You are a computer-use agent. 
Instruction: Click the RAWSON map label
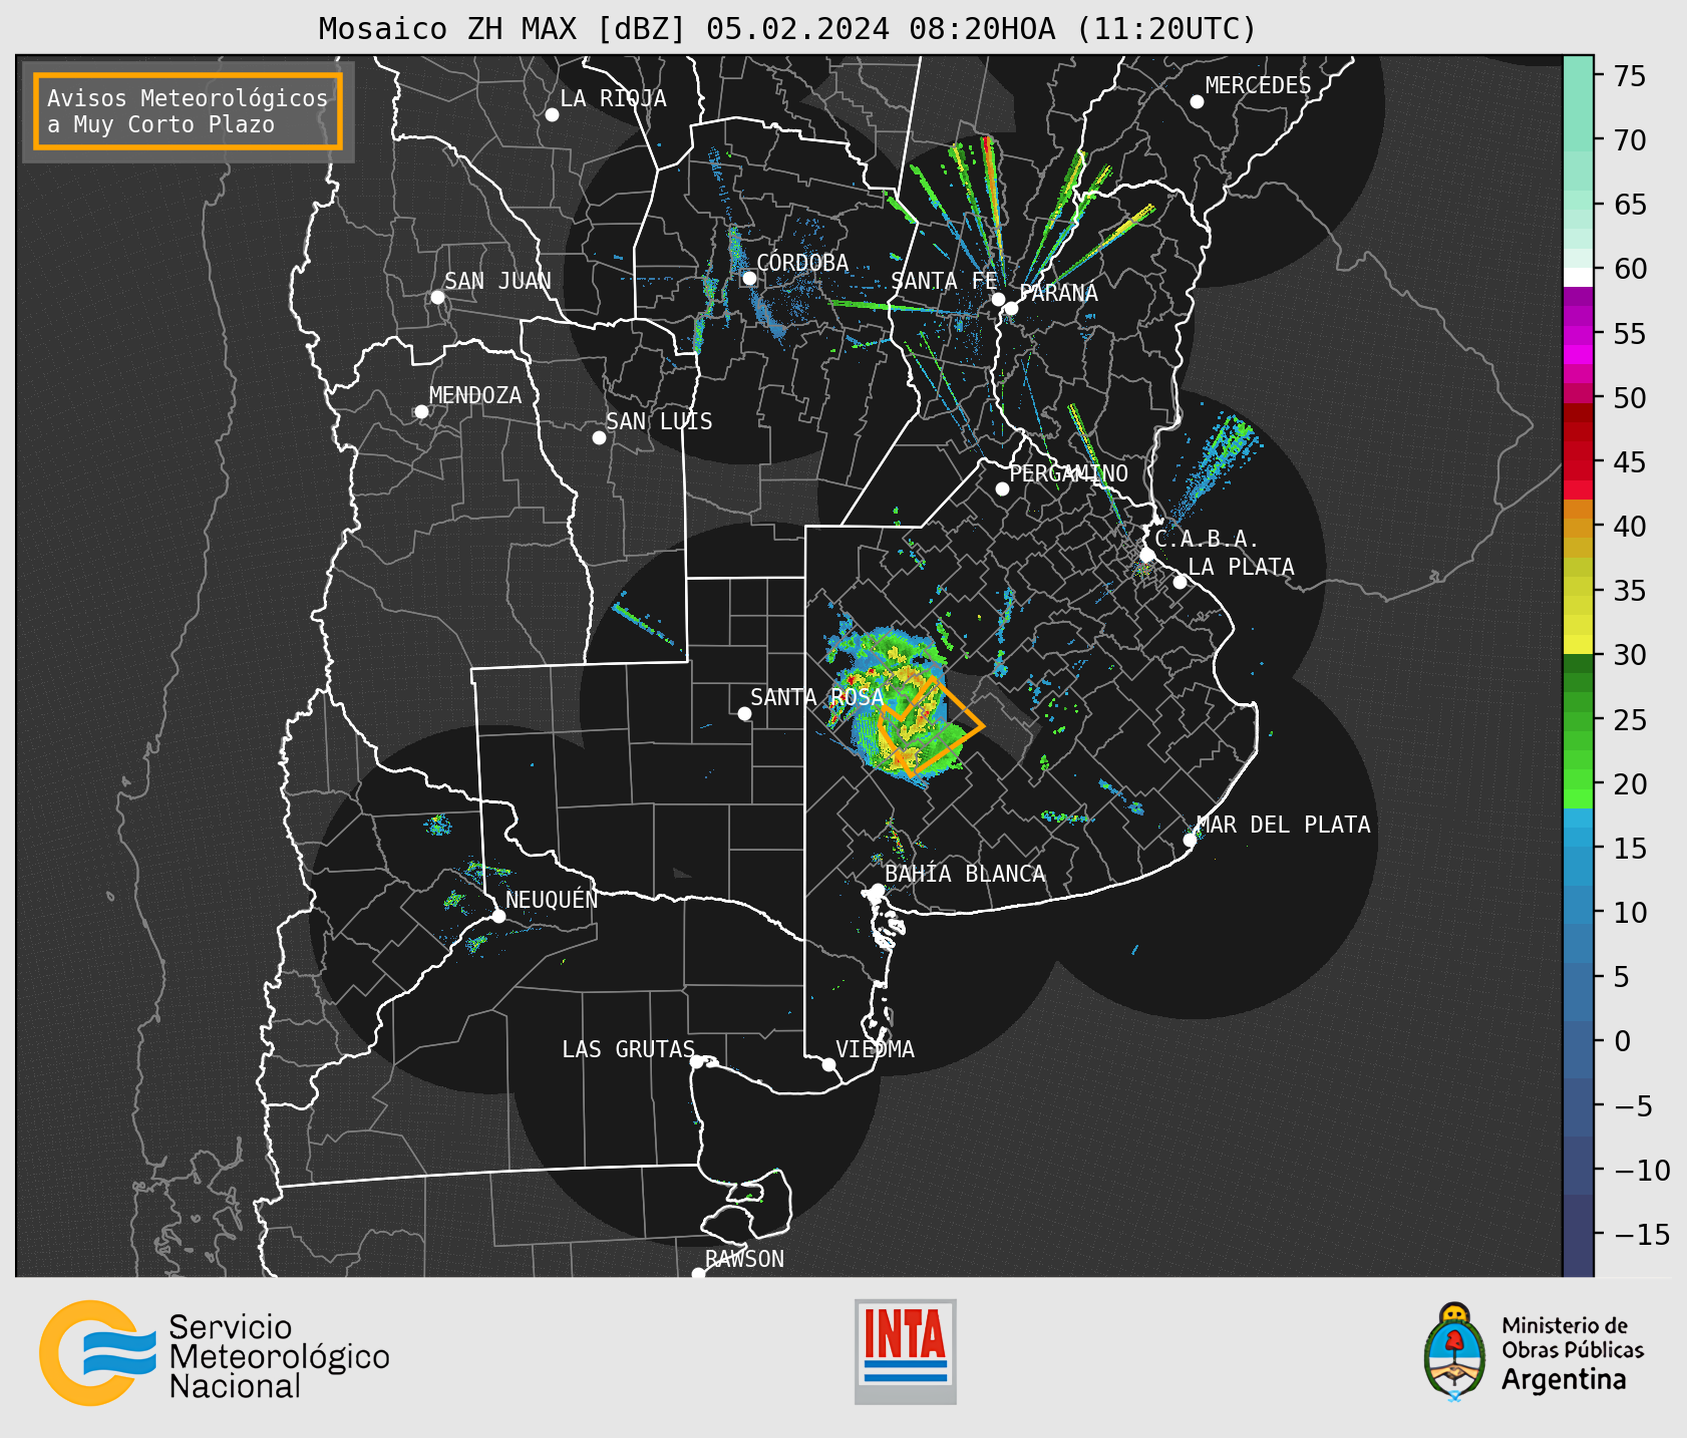[745, 1259]
